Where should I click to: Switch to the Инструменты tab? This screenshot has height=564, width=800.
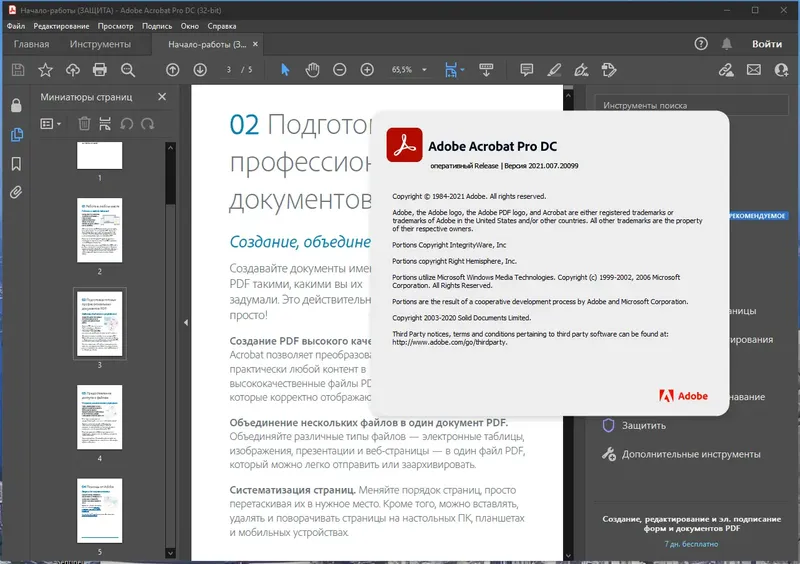tap(101, 44)
